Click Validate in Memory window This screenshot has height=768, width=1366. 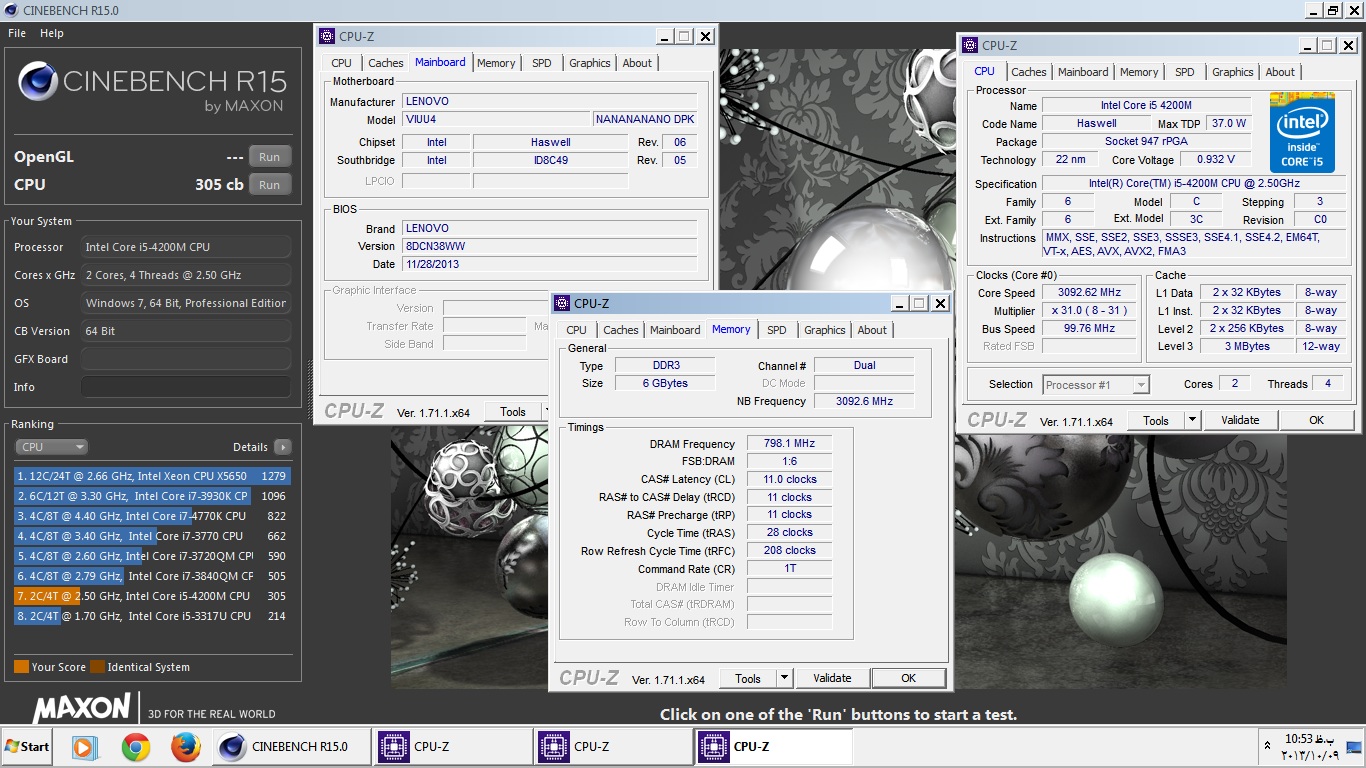832,678
